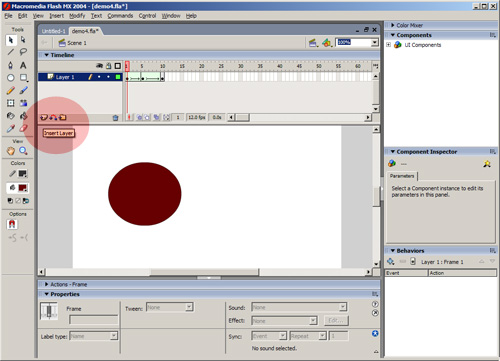Expand the UI Components tree node
This screenshot has height=361, width=500.
click(388, 45)
